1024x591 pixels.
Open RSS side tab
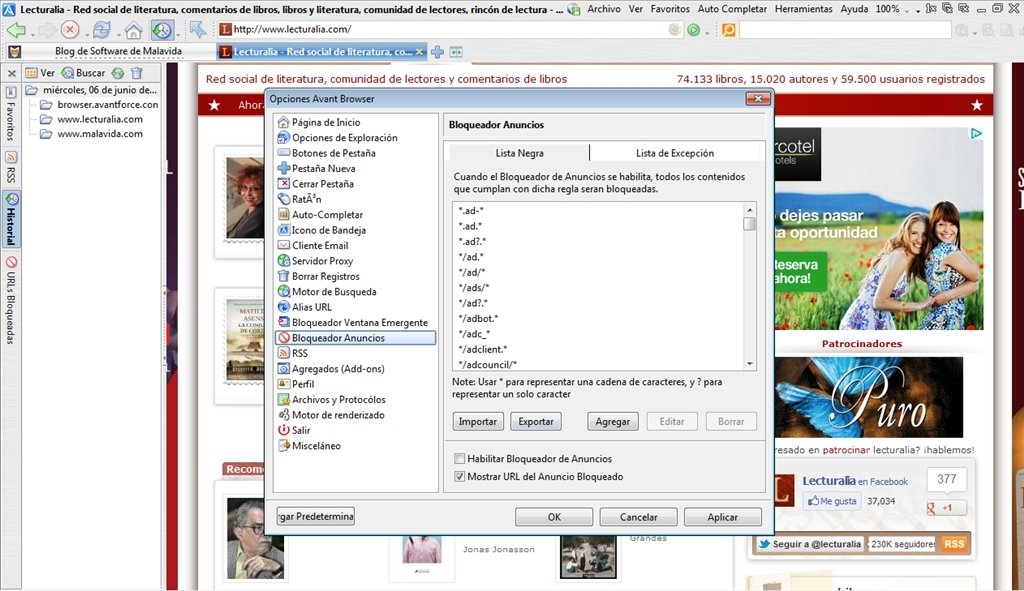11,168
